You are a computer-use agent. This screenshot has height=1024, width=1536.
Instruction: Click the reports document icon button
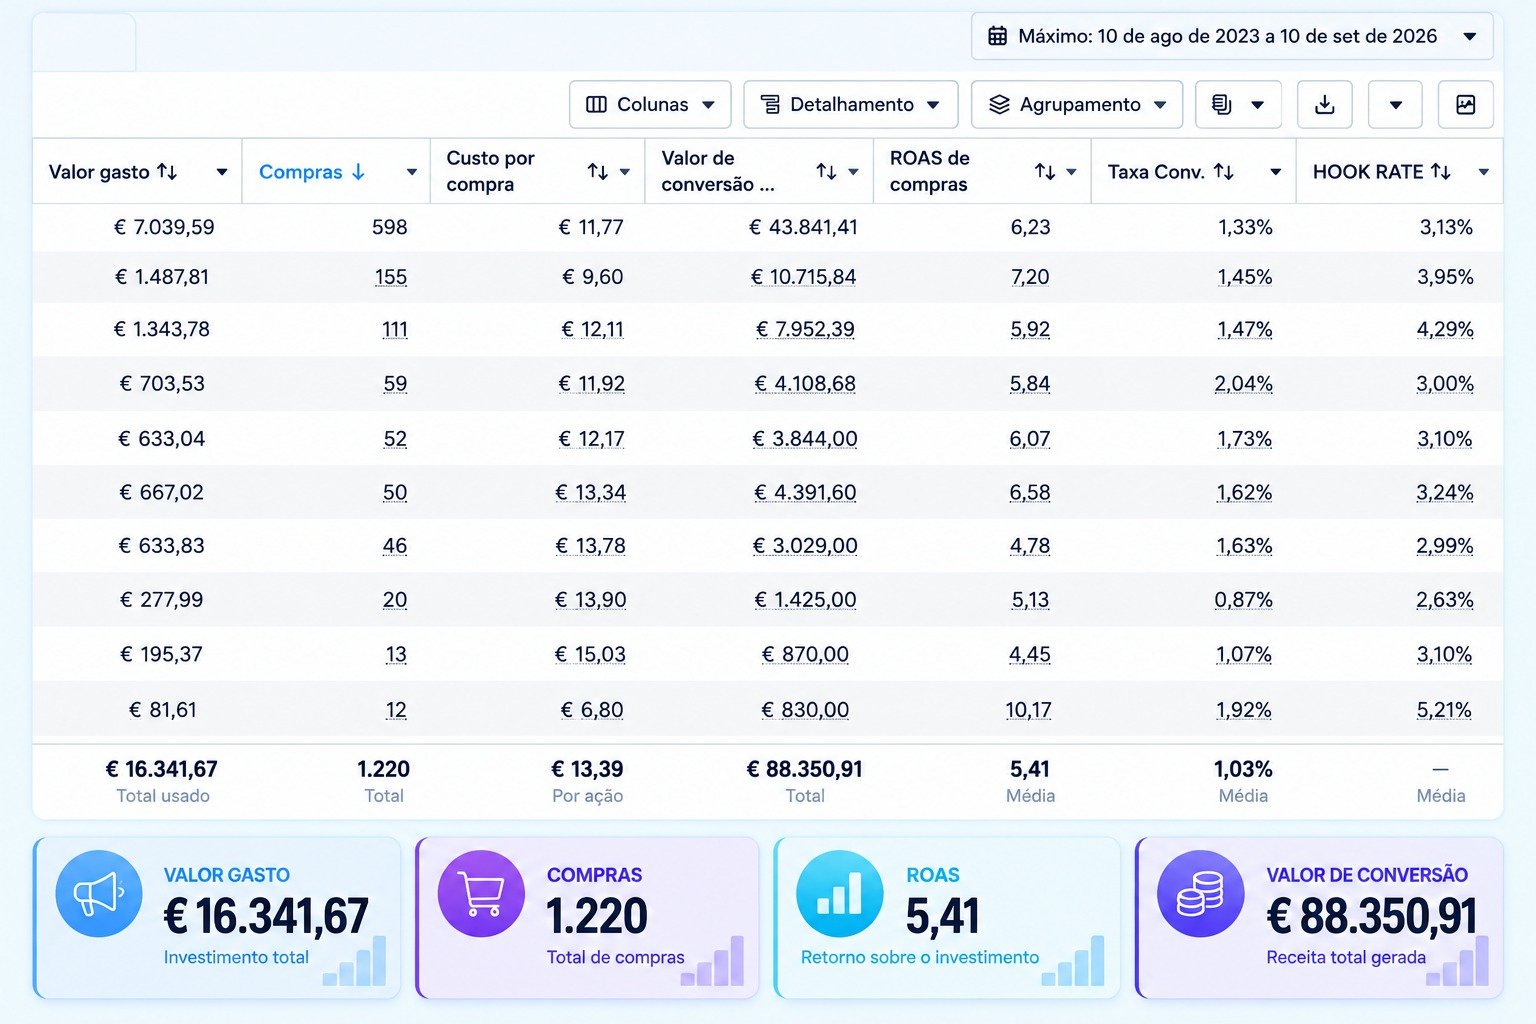point(1238,104)
